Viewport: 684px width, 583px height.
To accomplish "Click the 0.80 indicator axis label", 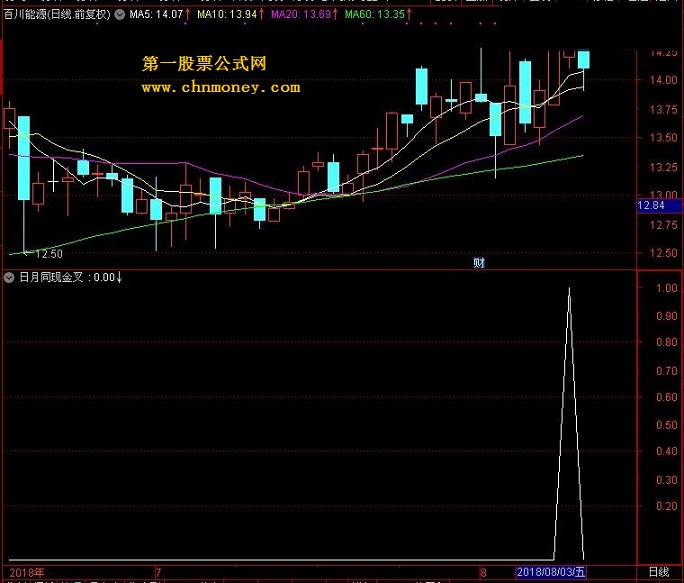I will point(667,343).
